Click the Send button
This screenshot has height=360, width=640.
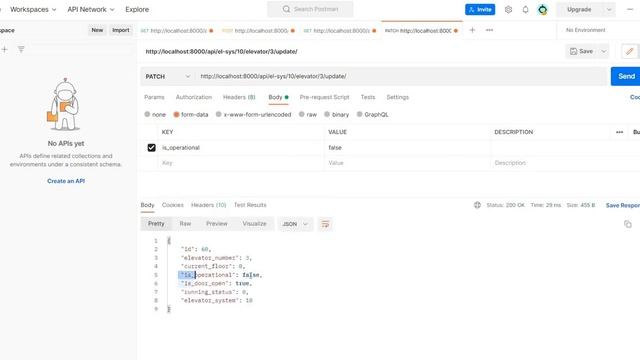coord(625,76)
